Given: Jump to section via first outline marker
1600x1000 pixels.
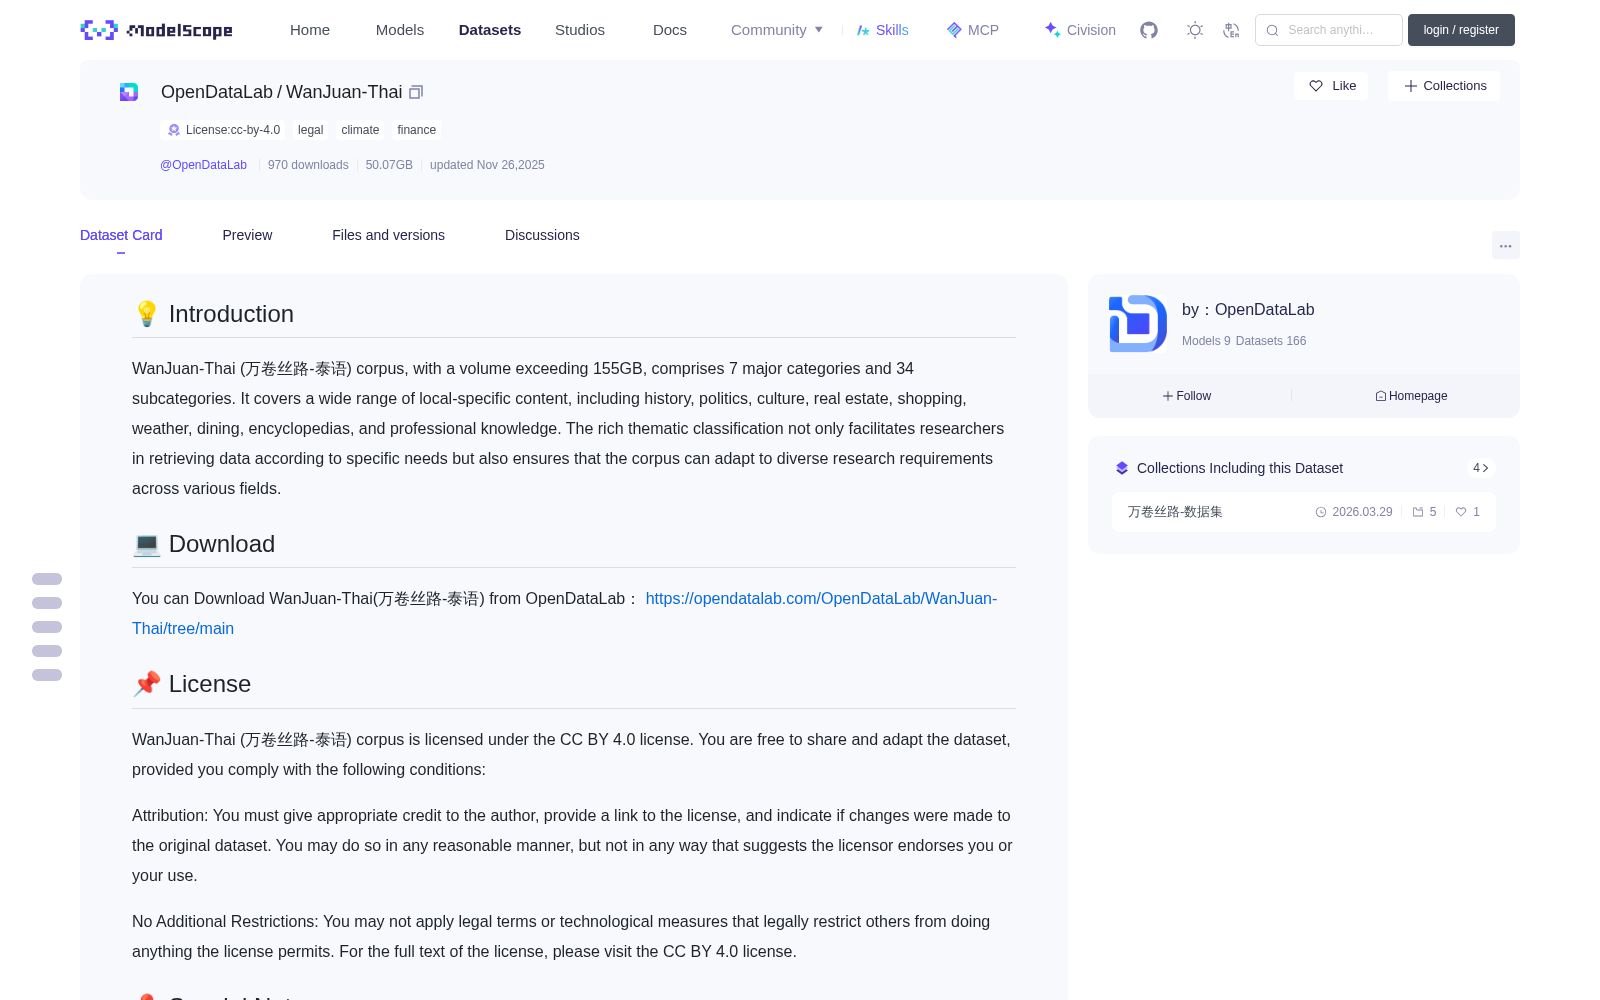Looking at the screenshot, I should pos(47,579).
